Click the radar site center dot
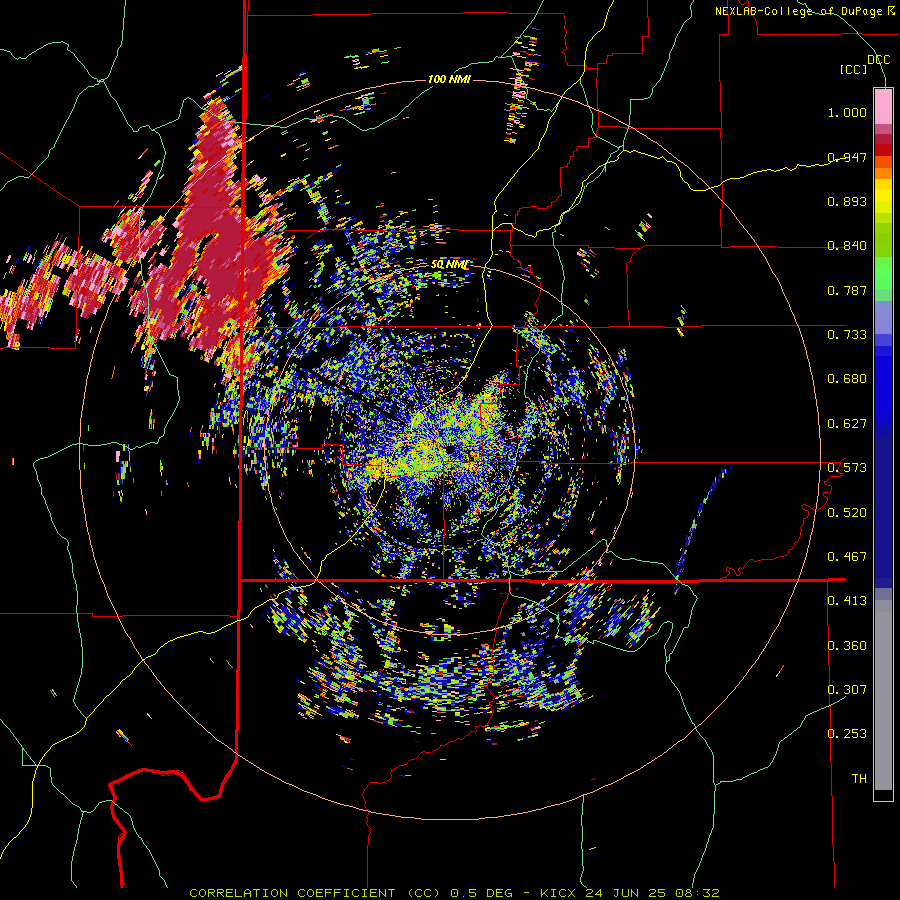The height and width of the screenshot is (900, 900). 449,449
